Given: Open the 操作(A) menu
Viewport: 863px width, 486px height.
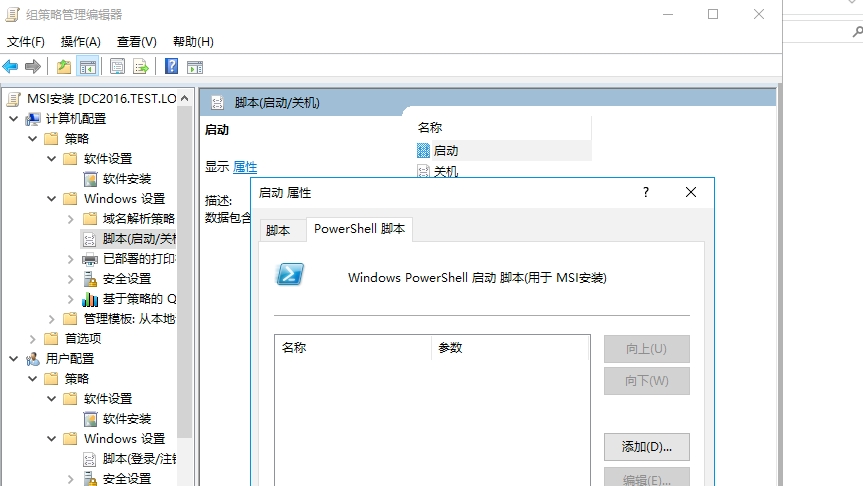Looking at the screenshot, I should coord(80,41).
